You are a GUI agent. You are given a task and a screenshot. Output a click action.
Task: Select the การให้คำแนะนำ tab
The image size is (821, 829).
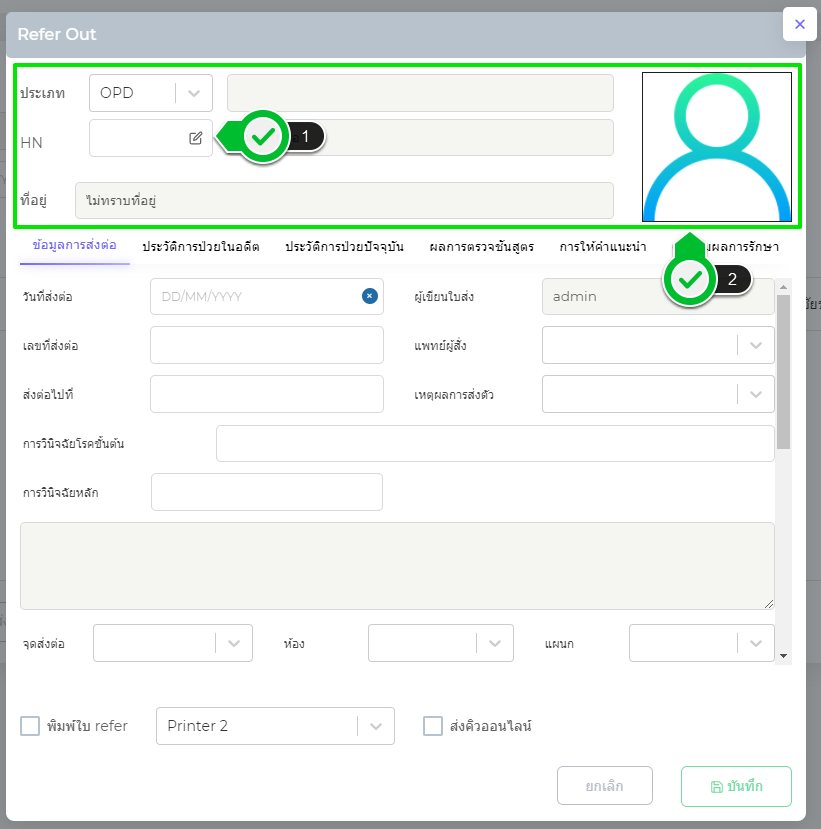point(602,246)
